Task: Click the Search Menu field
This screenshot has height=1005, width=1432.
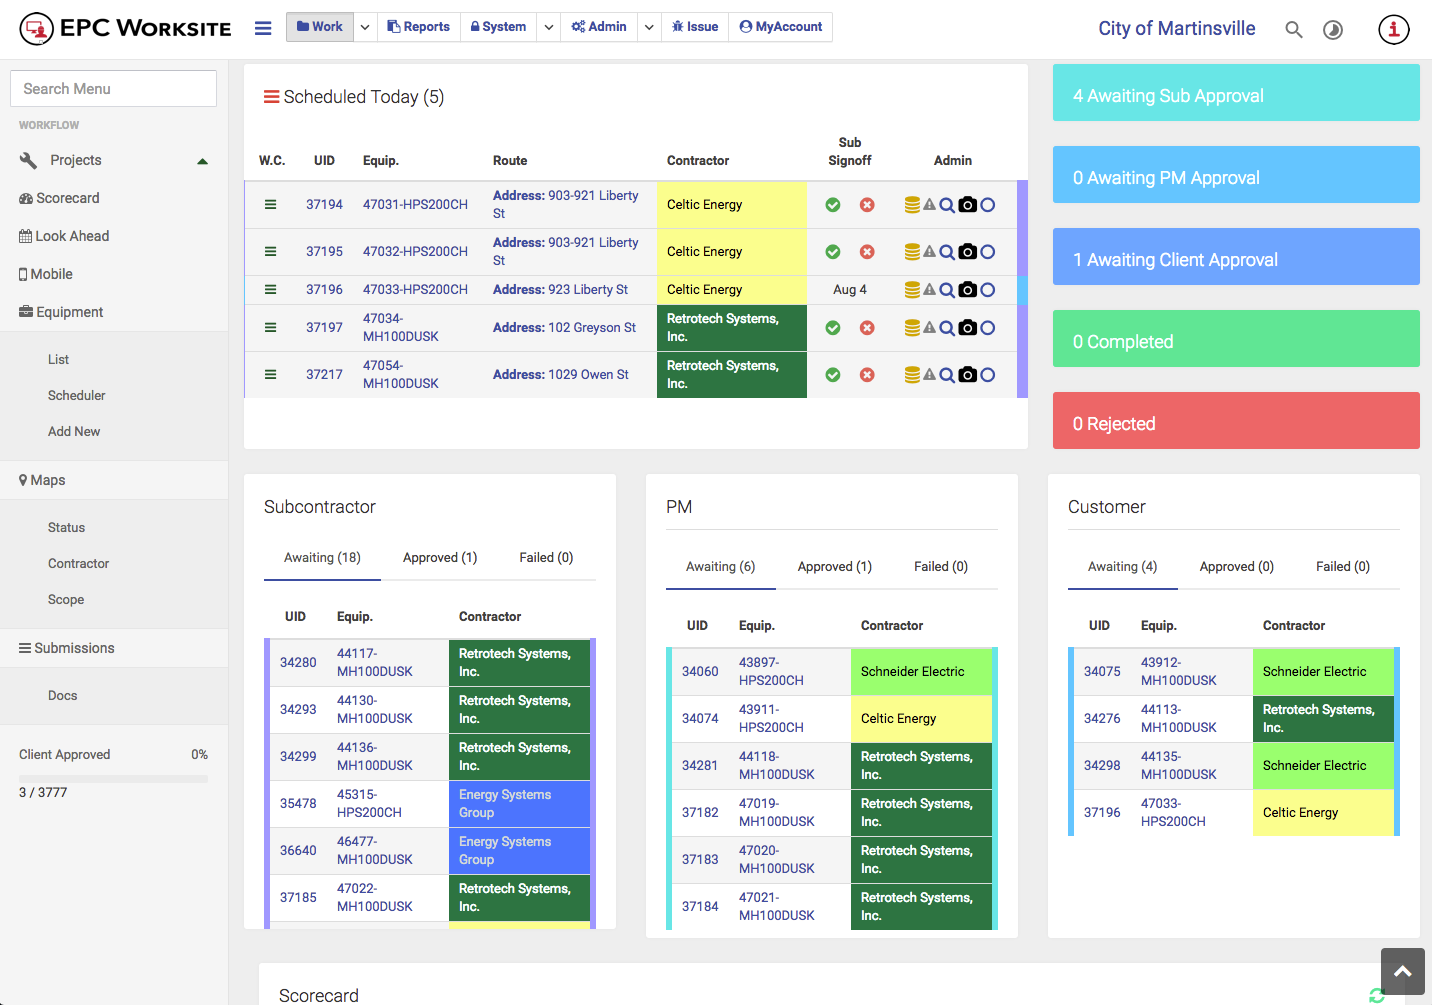Action: pyautogui.click(x=113, y=89)
